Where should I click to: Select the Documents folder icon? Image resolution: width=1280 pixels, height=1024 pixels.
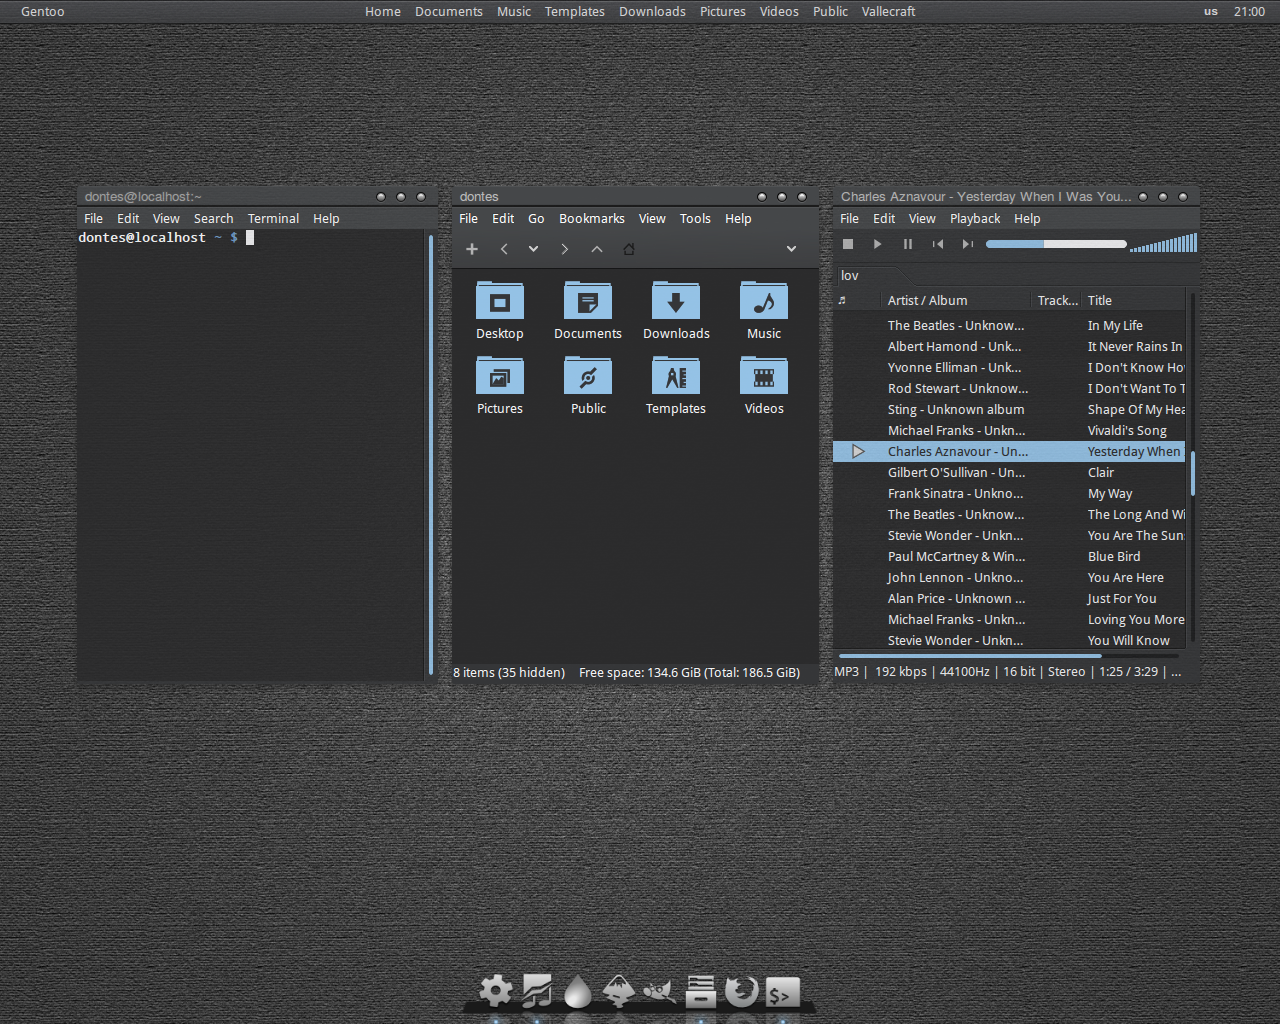(x=588, y=301)
